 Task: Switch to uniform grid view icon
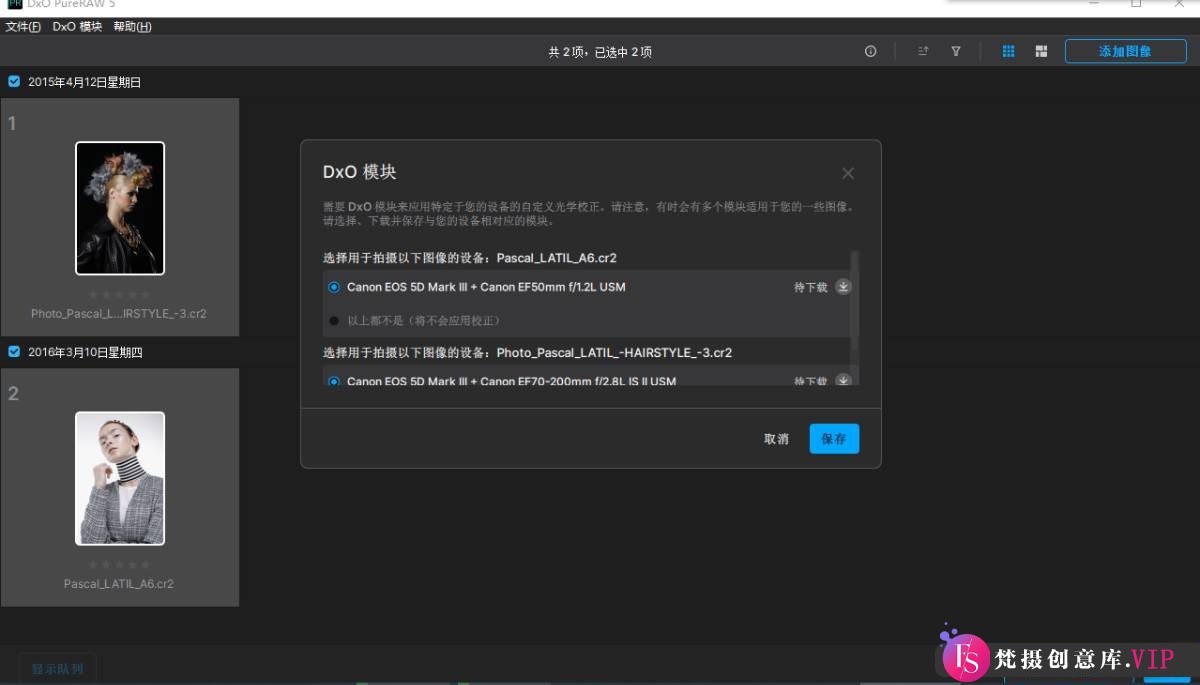point(1009,51)
